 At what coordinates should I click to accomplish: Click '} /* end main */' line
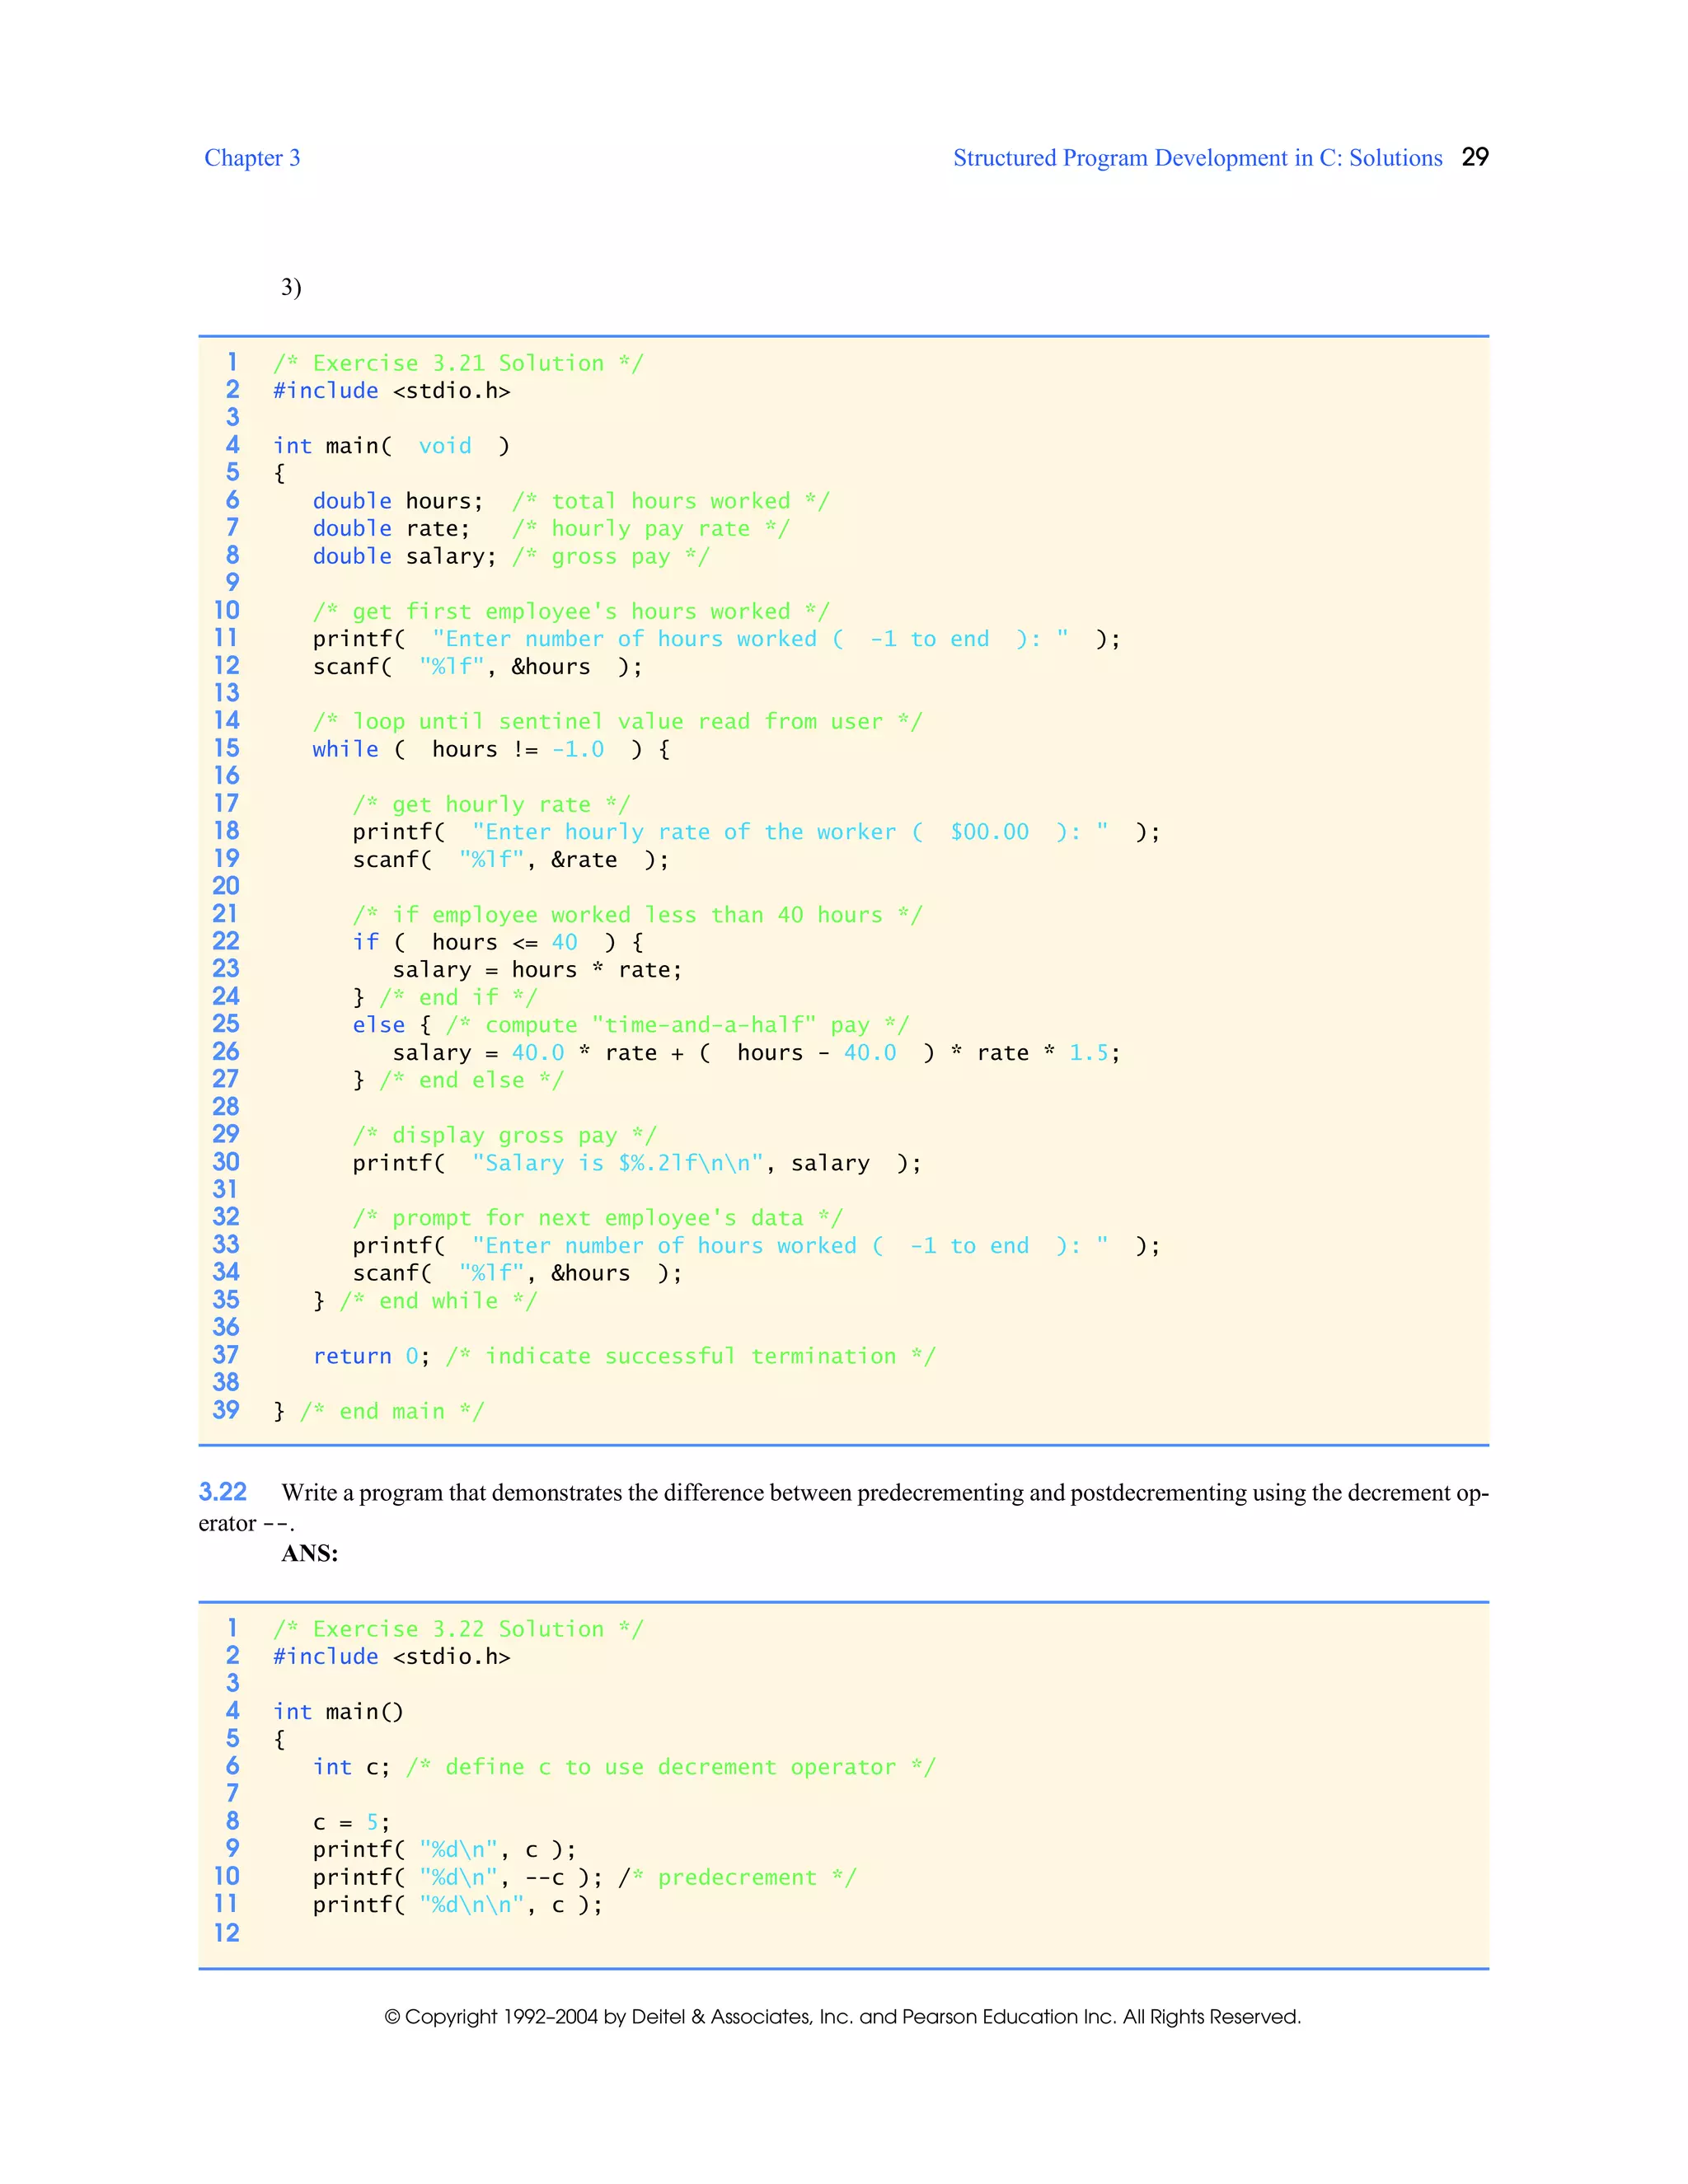pos(379,1411)
